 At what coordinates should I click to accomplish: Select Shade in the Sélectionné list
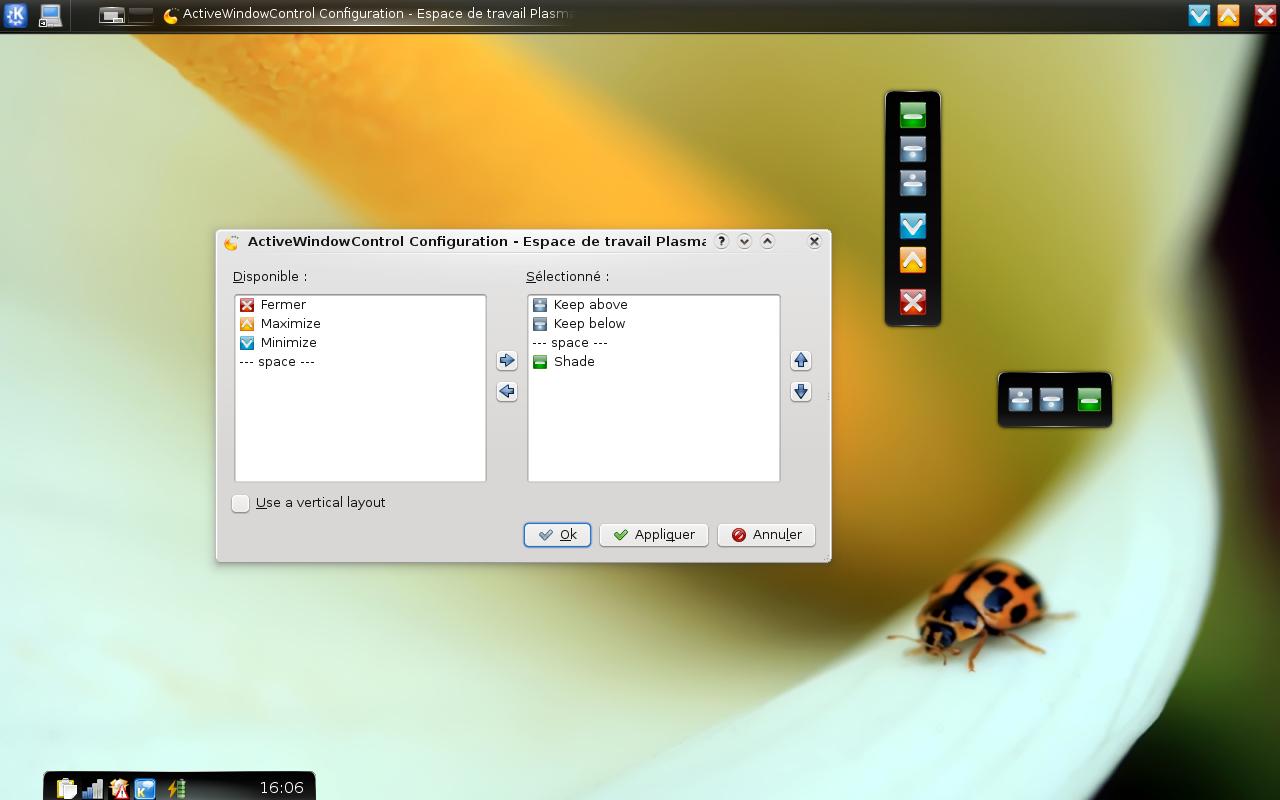click(653, 361)
